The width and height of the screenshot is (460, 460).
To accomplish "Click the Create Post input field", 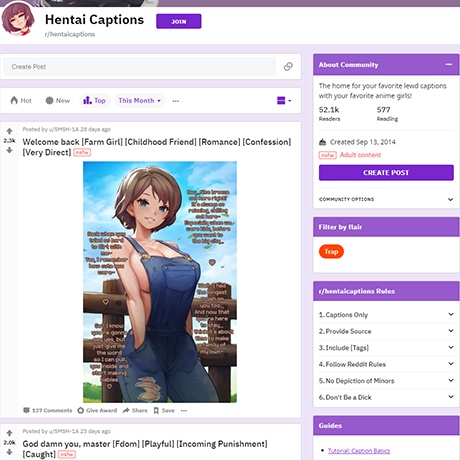I will pyautogui.click(x=140, y=67).
